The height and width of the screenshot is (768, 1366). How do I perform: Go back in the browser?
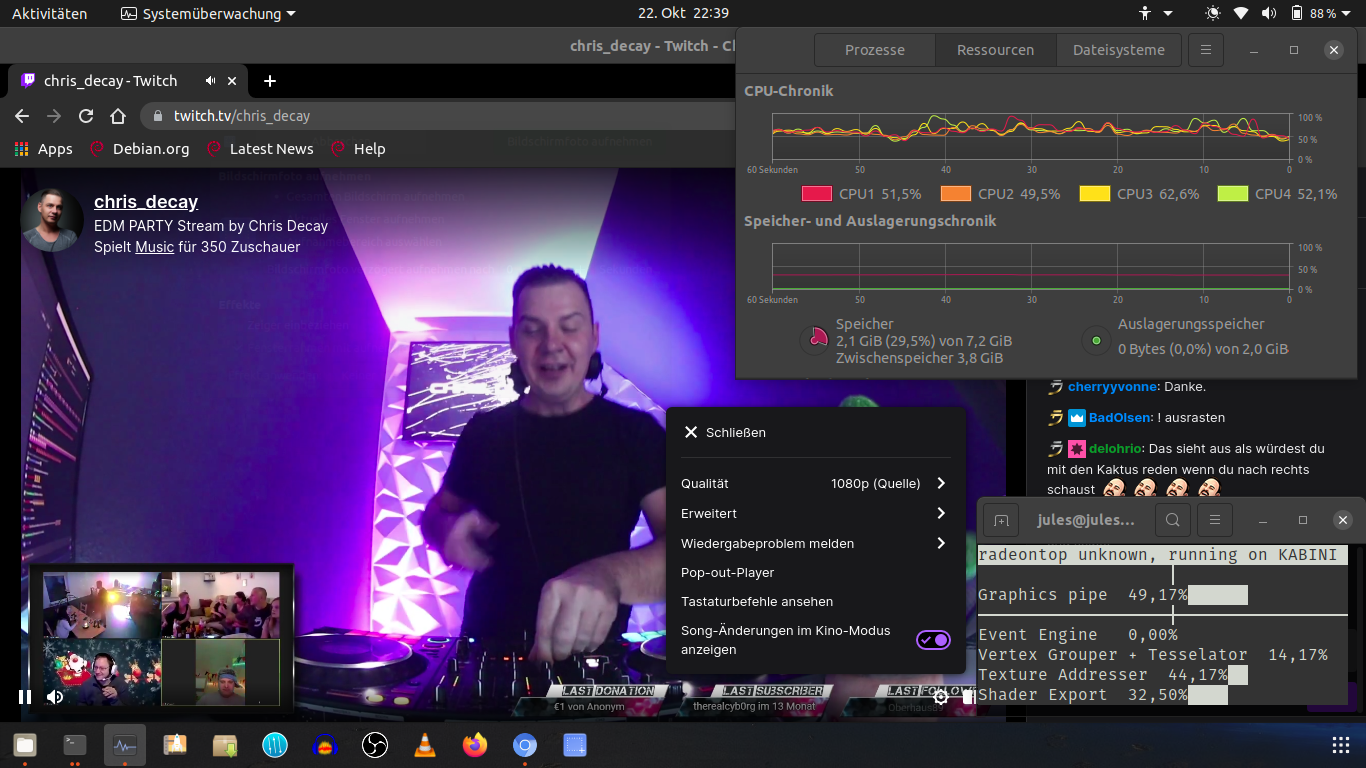(x=22, y=116)
